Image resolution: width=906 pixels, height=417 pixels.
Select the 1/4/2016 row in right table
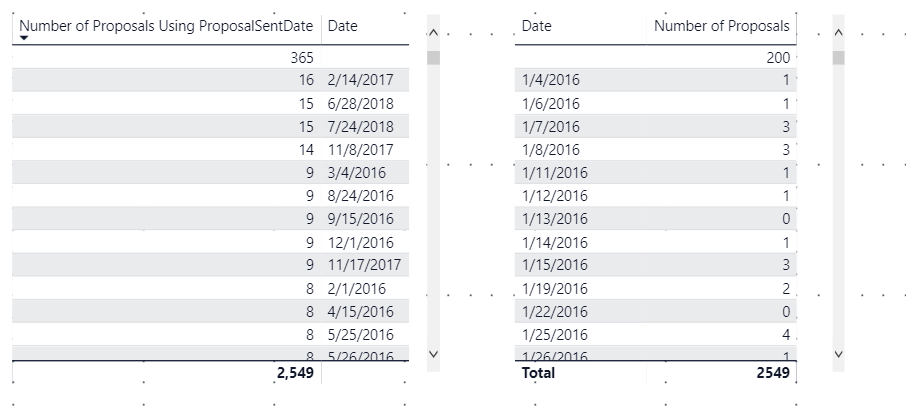coord(655,80)
